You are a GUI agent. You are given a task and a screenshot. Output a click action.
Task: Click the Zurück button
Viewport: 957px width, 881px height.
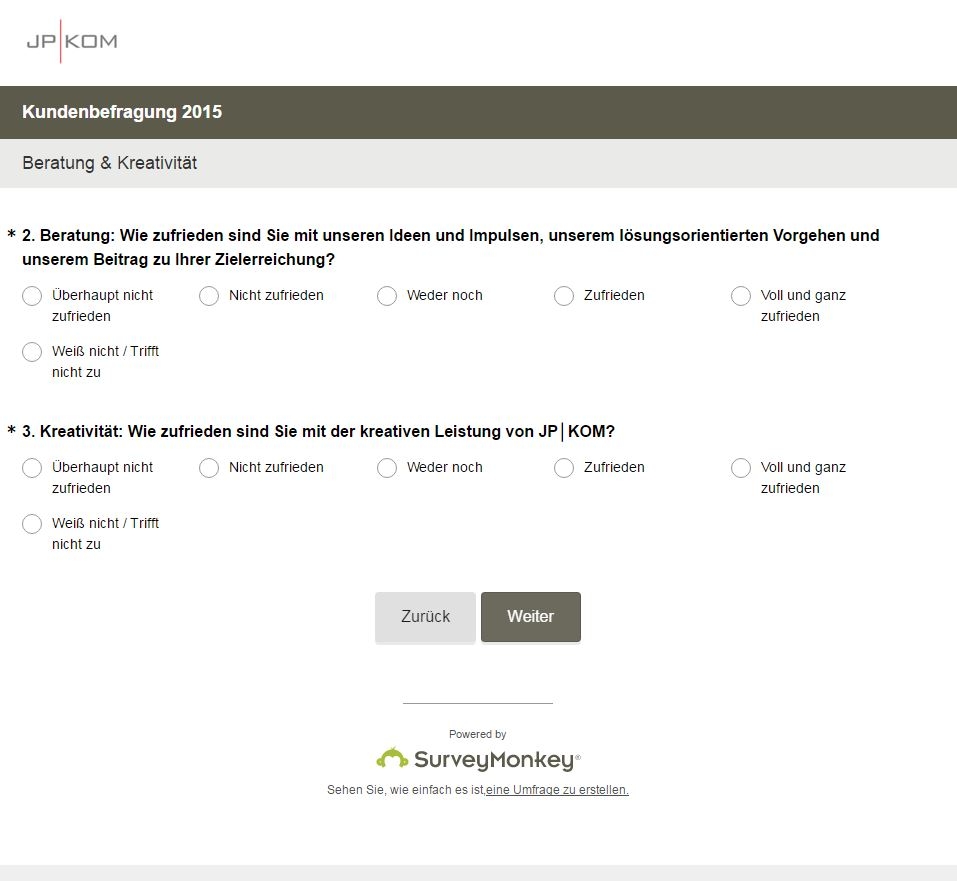pyautogui.click(x=425, y=617)
